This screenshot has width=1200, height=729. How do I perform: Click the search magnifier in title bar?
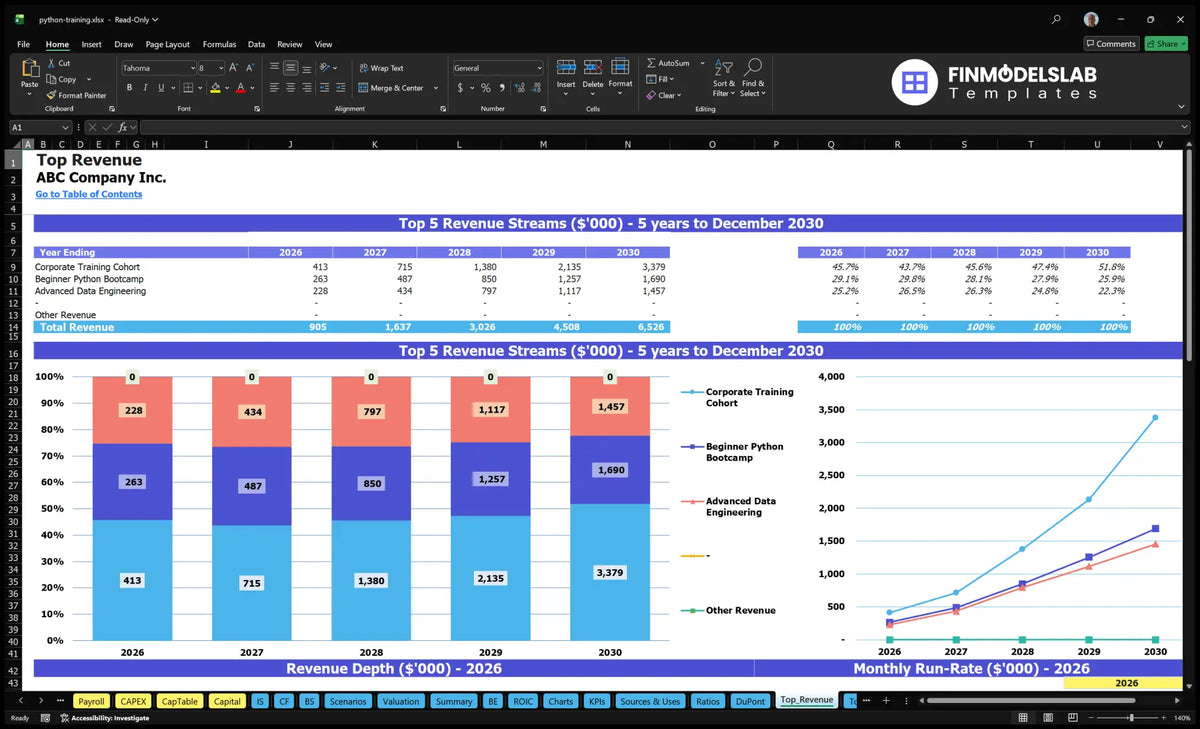coord(1057,19)
